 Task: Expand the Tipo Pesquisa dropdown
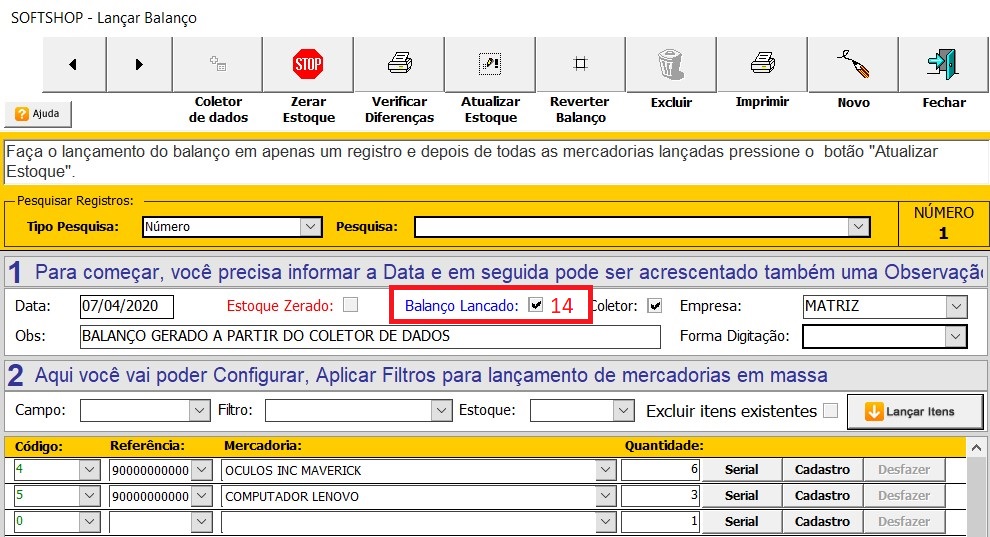310,227
